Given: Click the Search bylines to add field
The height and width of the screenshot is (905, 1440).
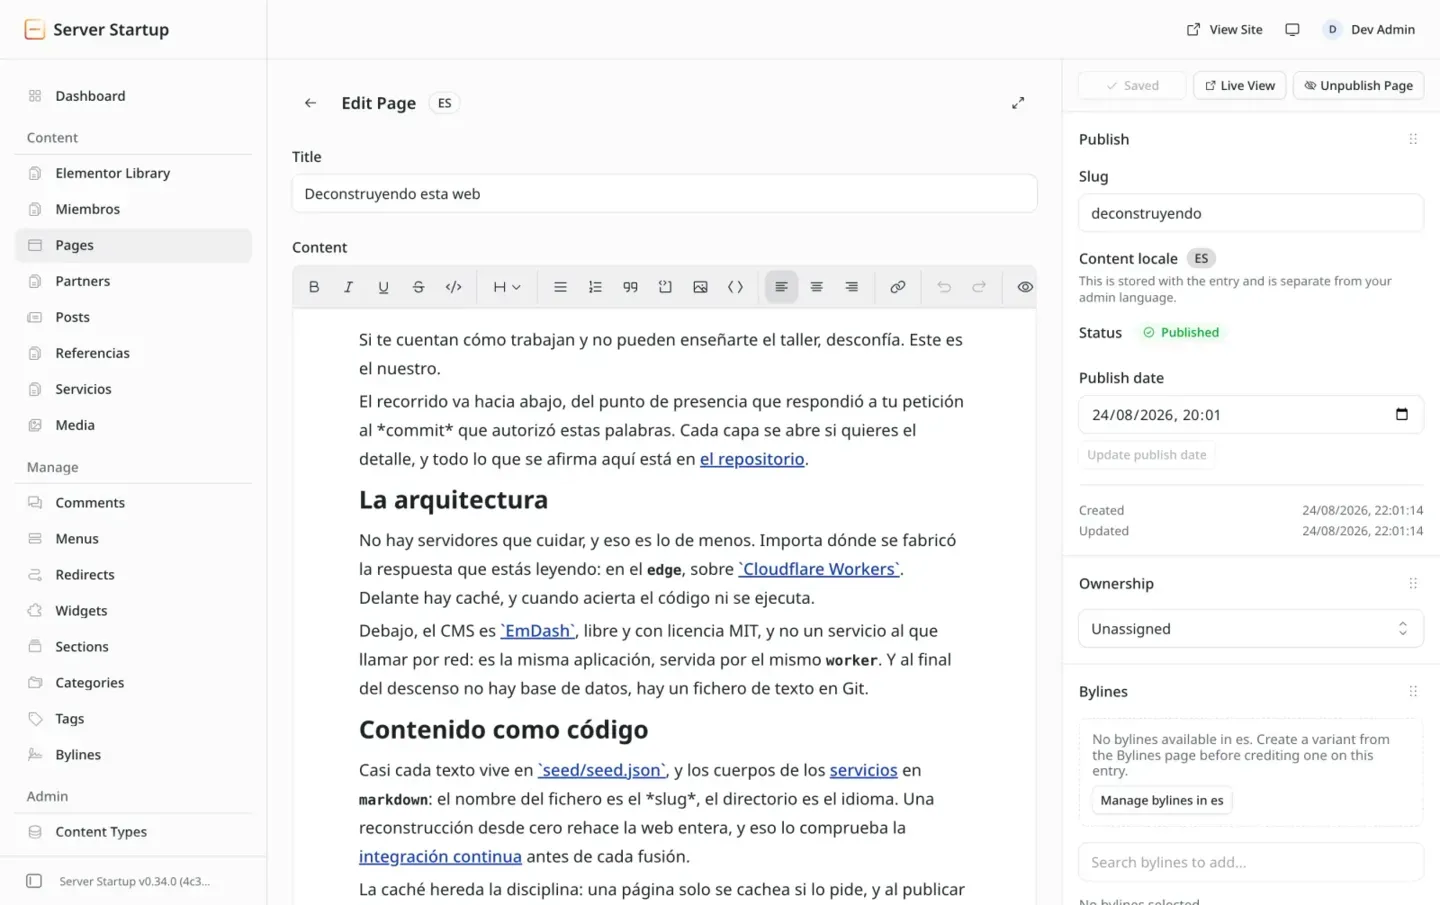Looking at the screenshot, I should tap(1250, 862).
